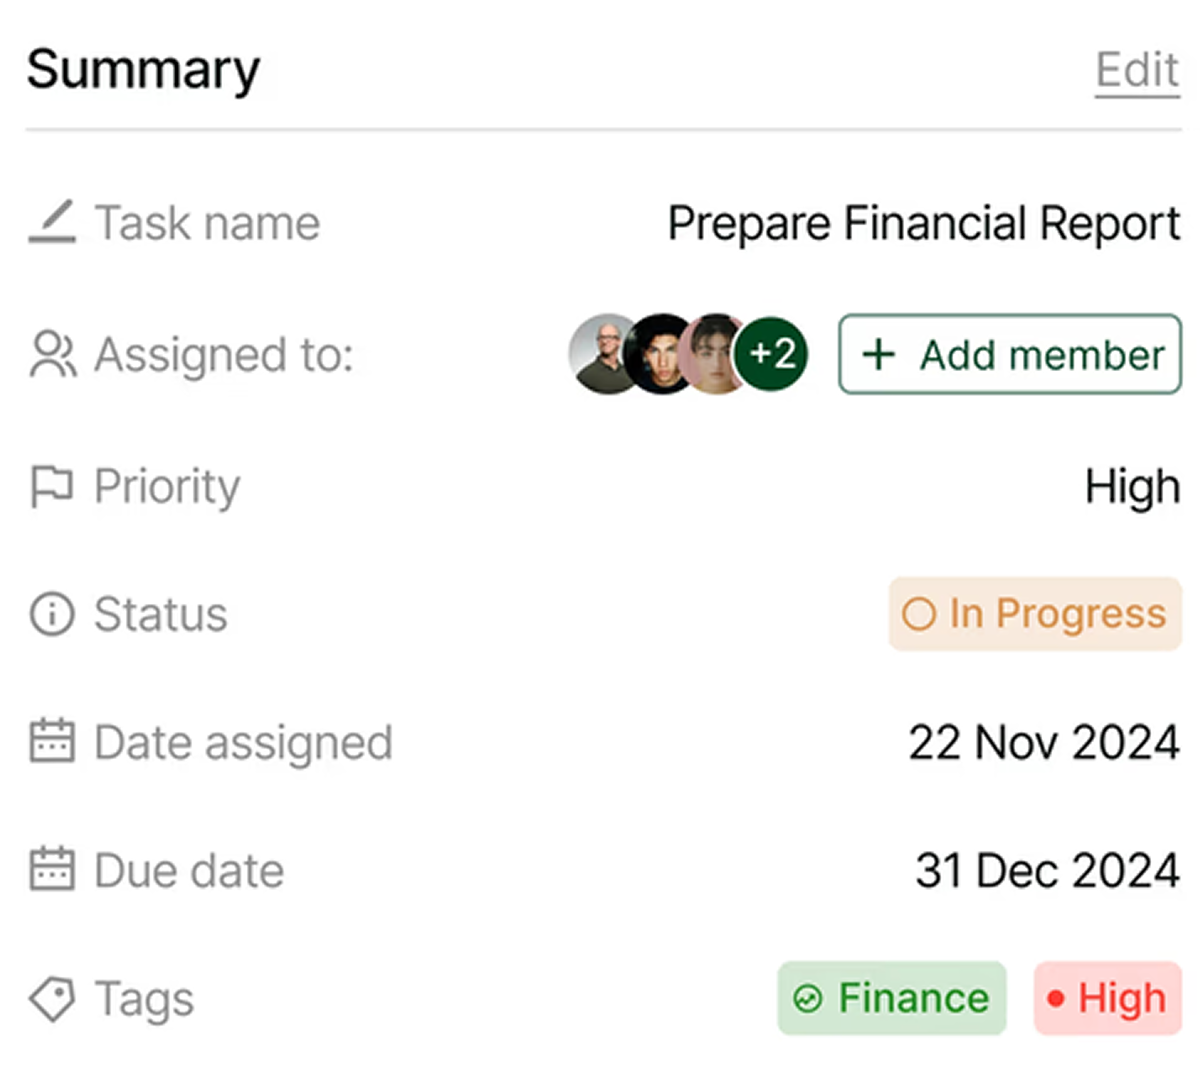Click the Prepare Financial Report task name
The width and height of the screenshot is (1200, 1072).
[x=924, y=223]
